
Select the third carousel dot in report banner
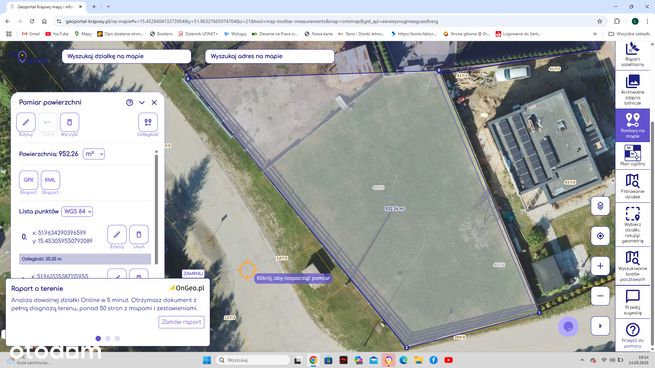[x=117, y=338]
